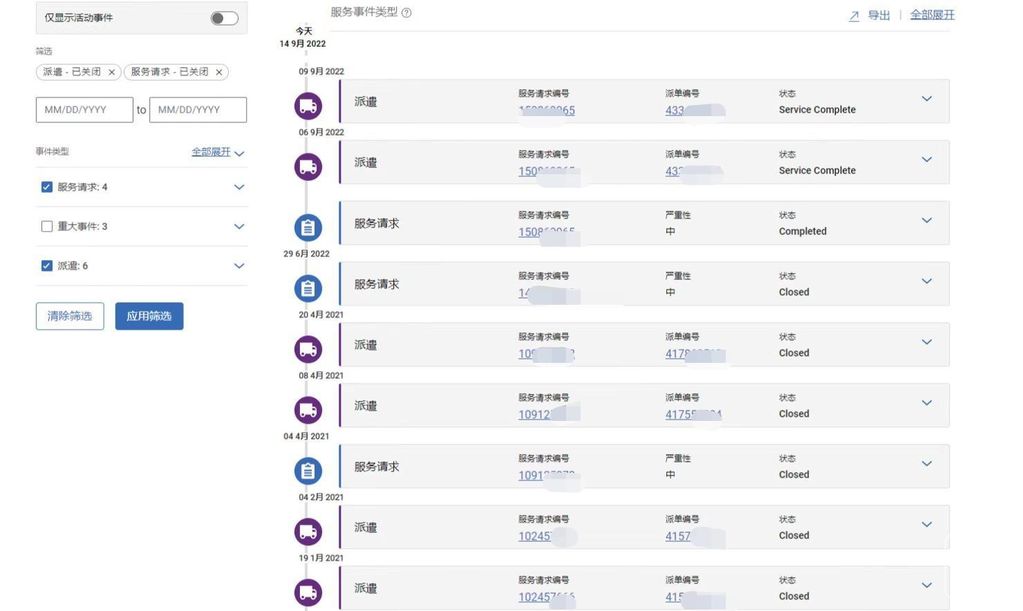Viewport: 1023px width, 611px height.
Task: Click the help icon beside 服务事件类型
Action: pyautogui.click(x=406, y=13)
